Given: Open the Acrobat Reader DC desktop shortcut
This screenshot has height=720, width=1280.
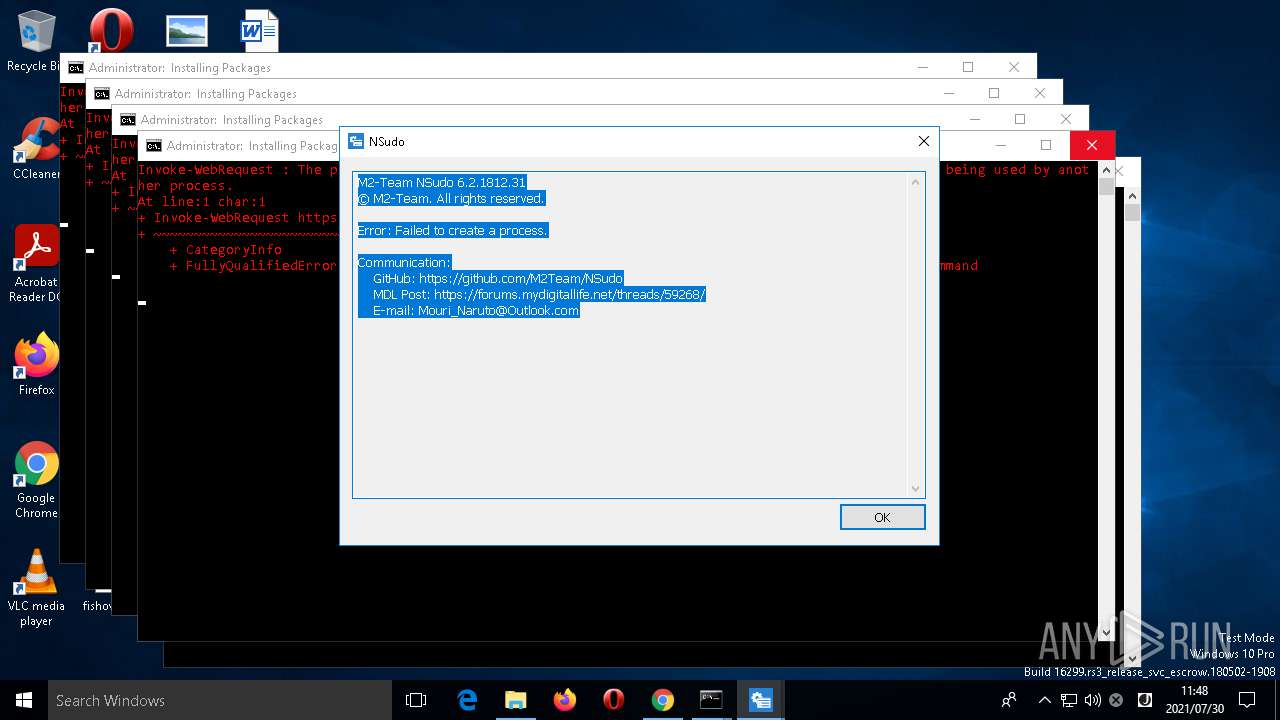Looking at the screenshot, I should click(36, 263).
